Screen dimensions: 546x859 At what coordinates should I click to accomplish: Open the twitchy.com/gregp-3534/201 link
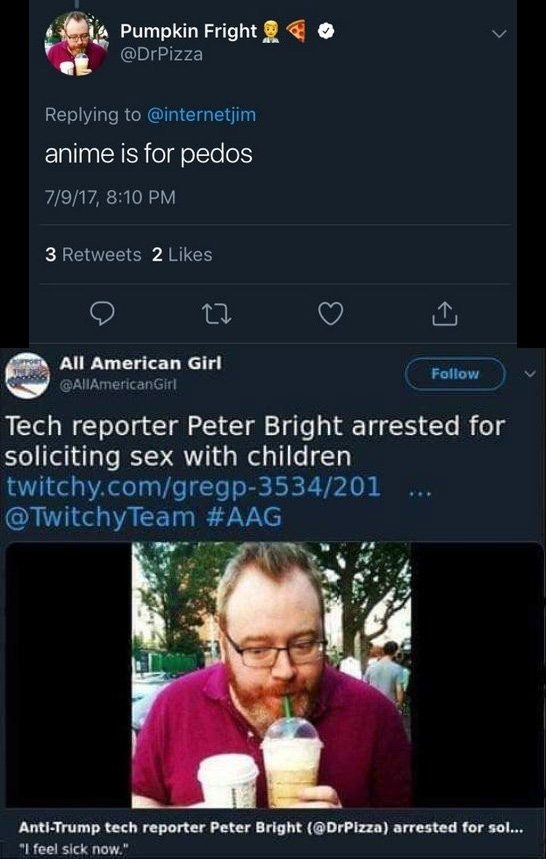(x=192, y=486)
